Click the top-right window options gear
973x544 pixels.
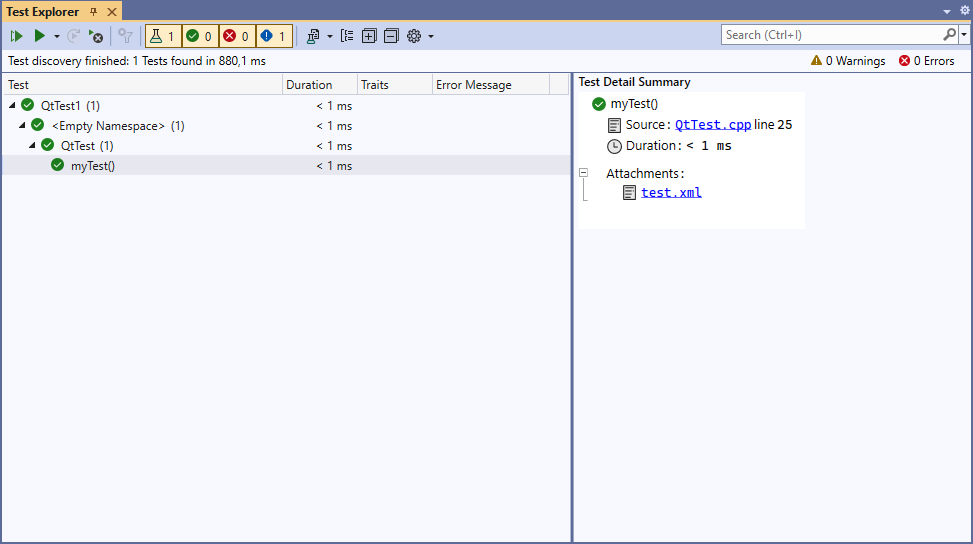[965, 11]
